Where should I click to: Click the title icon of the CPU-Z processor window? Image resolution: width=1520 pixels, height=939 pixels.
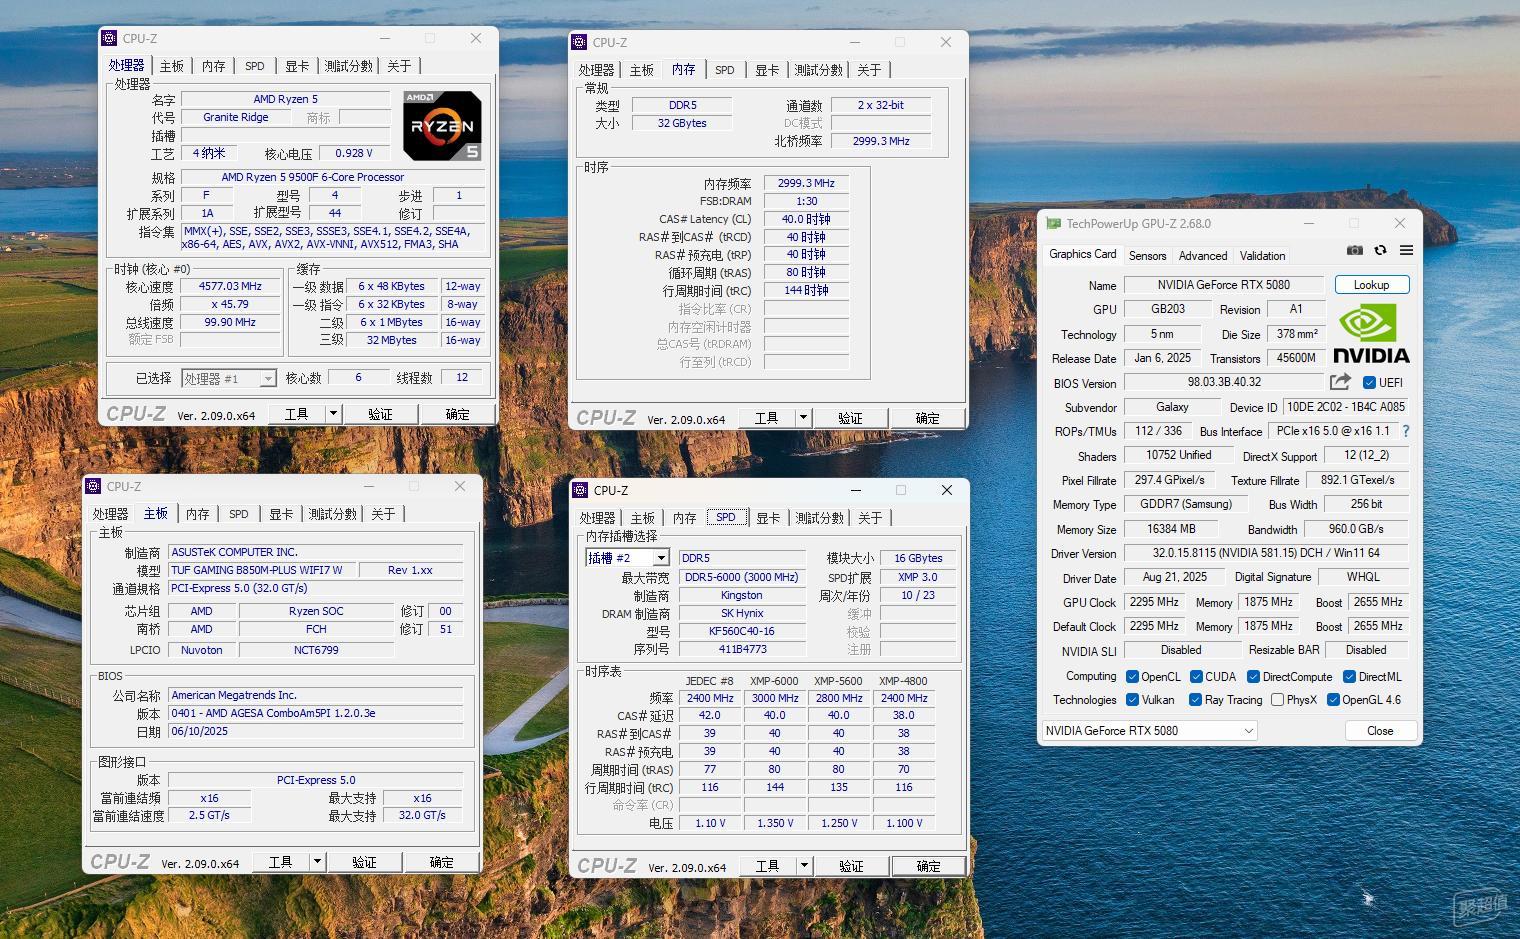[x=109, y=38]
